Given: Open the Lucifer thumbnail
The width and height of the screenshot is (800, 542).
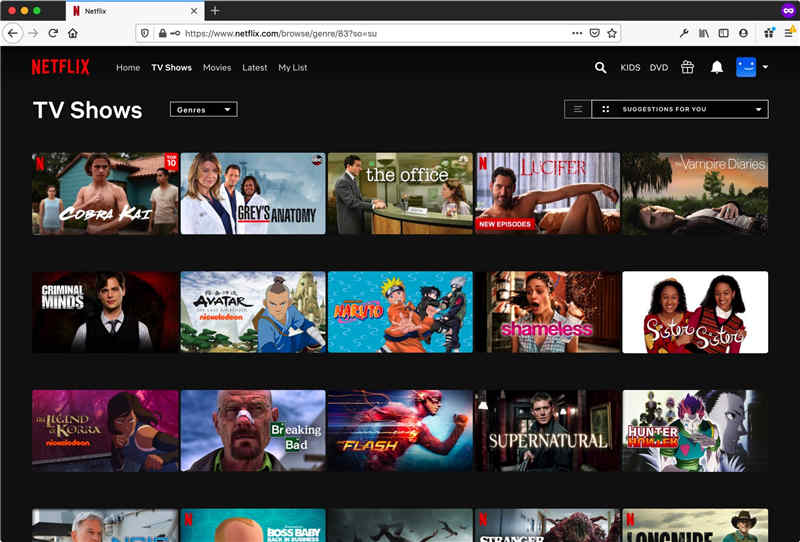Looking at the screenshot, I should click(x=548, y=193).
